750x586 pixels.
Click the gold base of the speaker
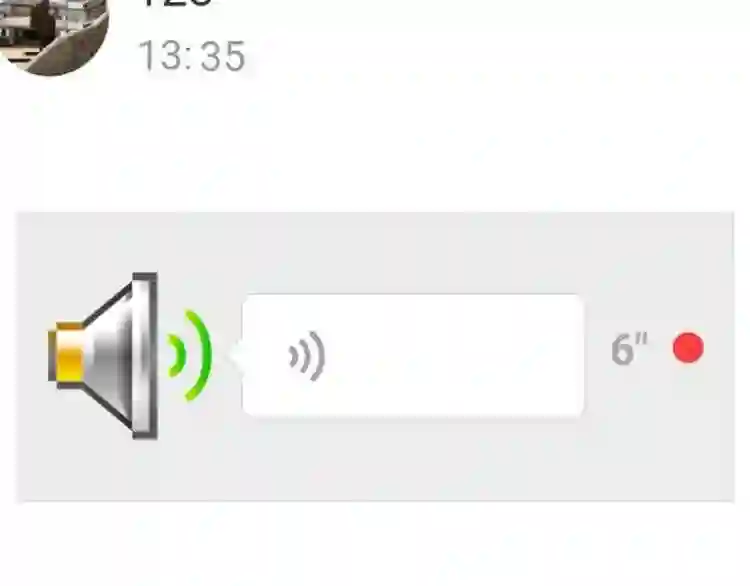click(x=66, y=353)
